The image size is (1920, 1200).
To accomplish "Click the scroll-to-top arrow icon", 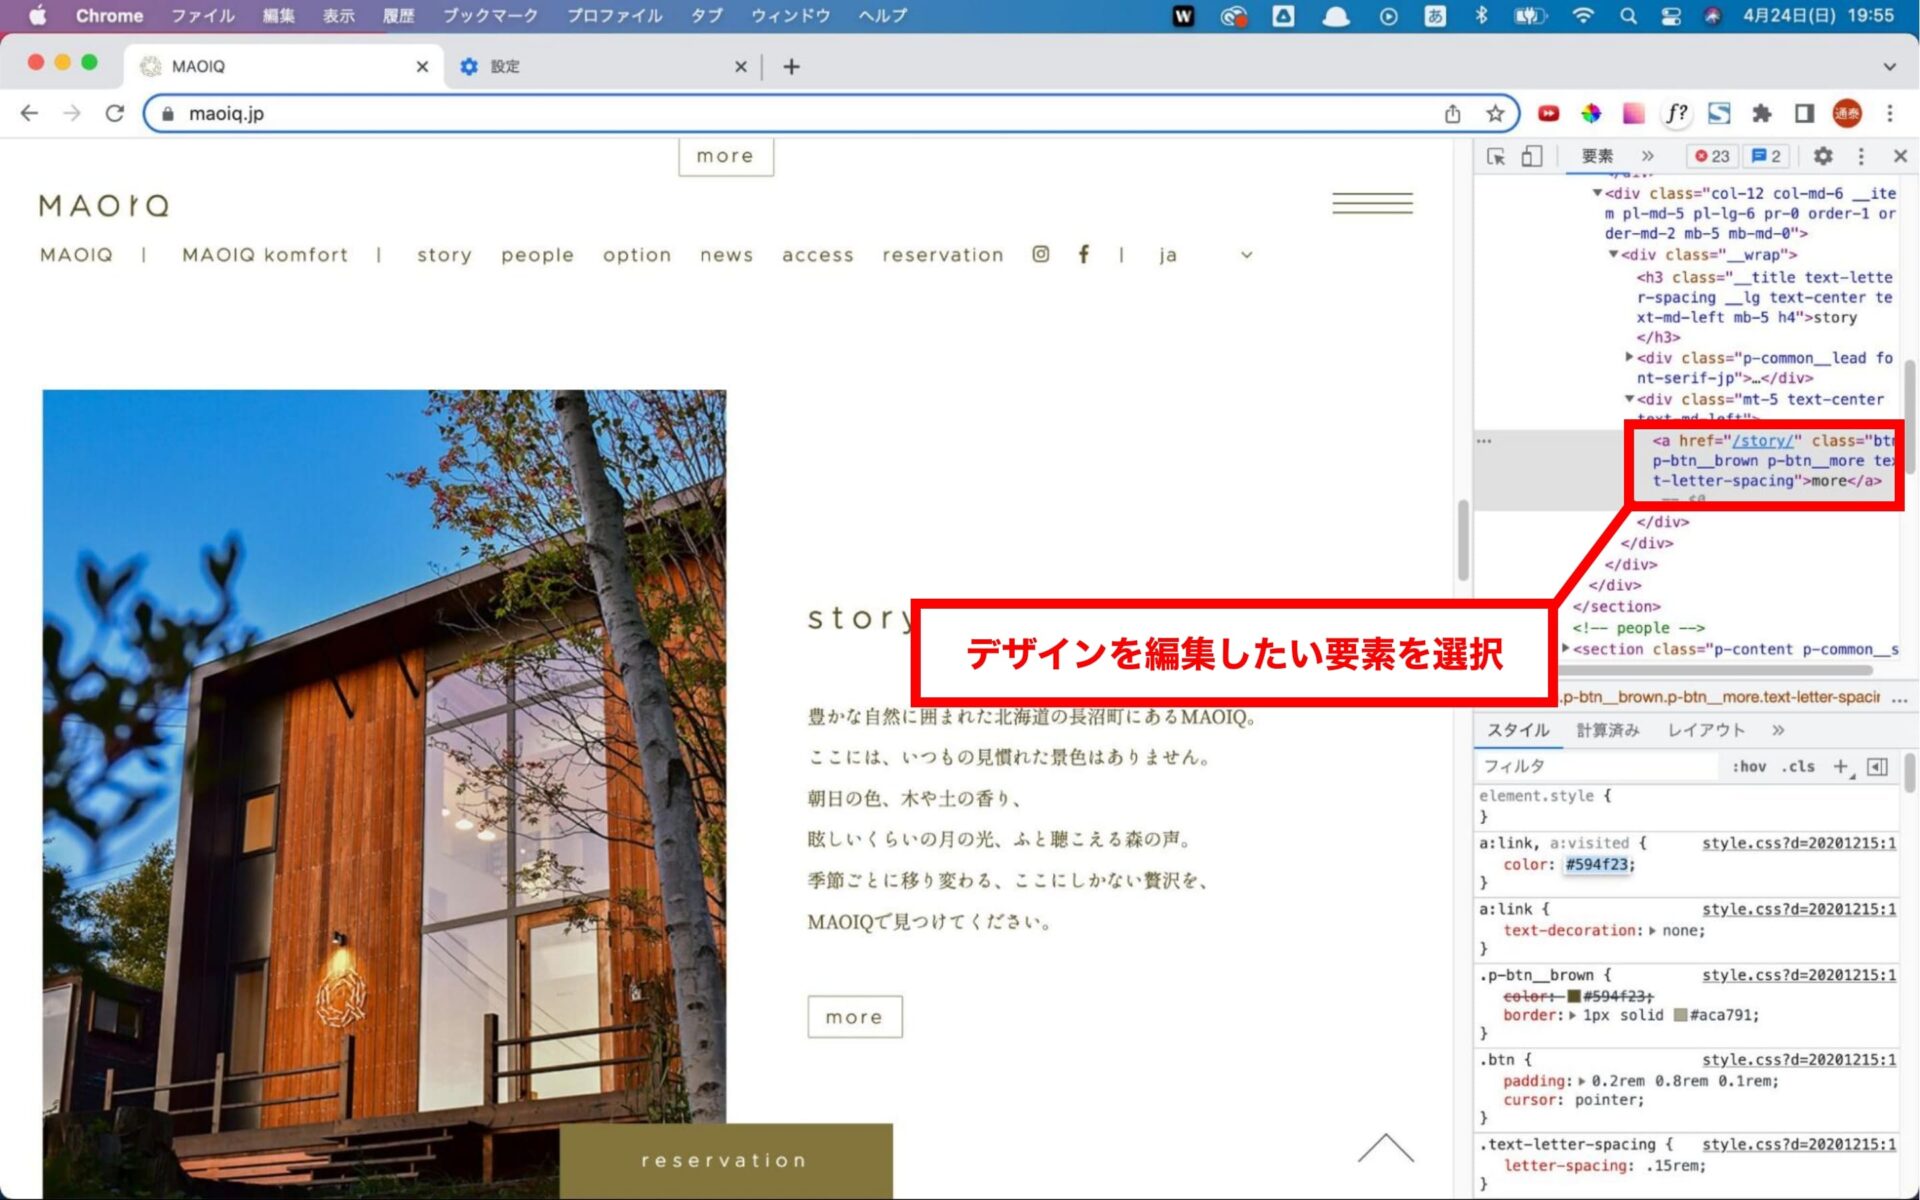I will click(x=1385, y=1148).
